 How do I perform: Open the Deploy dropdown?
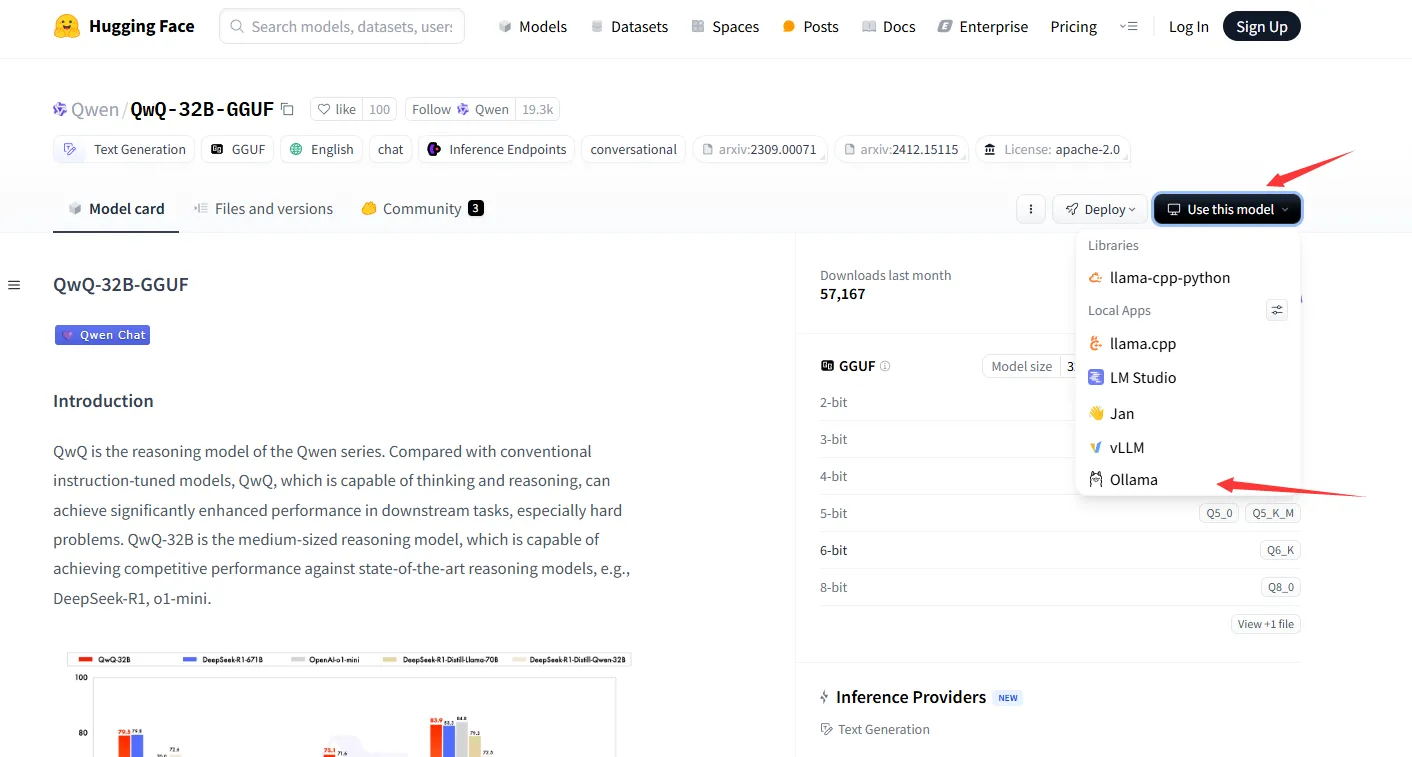(1100, 209)
